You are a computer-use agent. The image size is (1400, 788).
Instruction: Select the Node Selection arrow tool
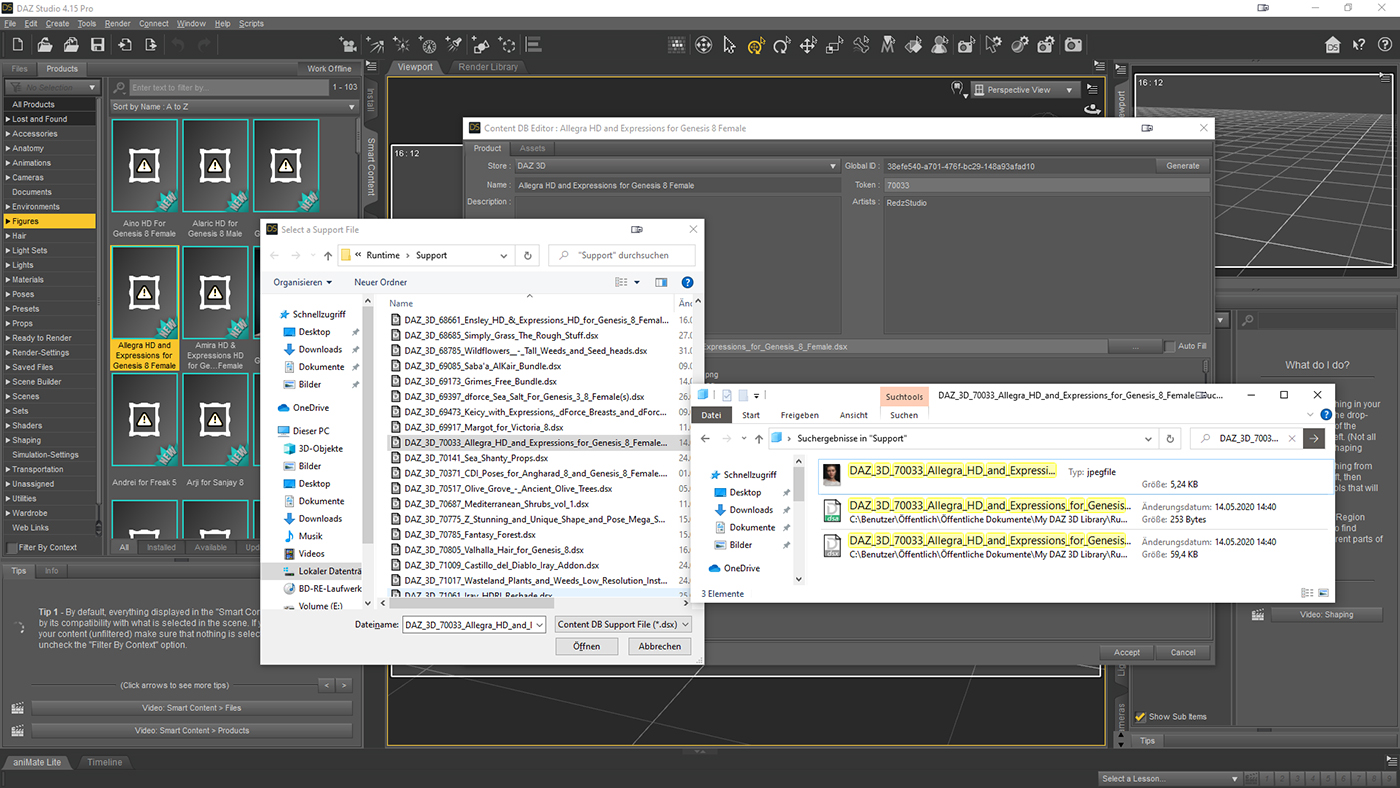point(729,45)
